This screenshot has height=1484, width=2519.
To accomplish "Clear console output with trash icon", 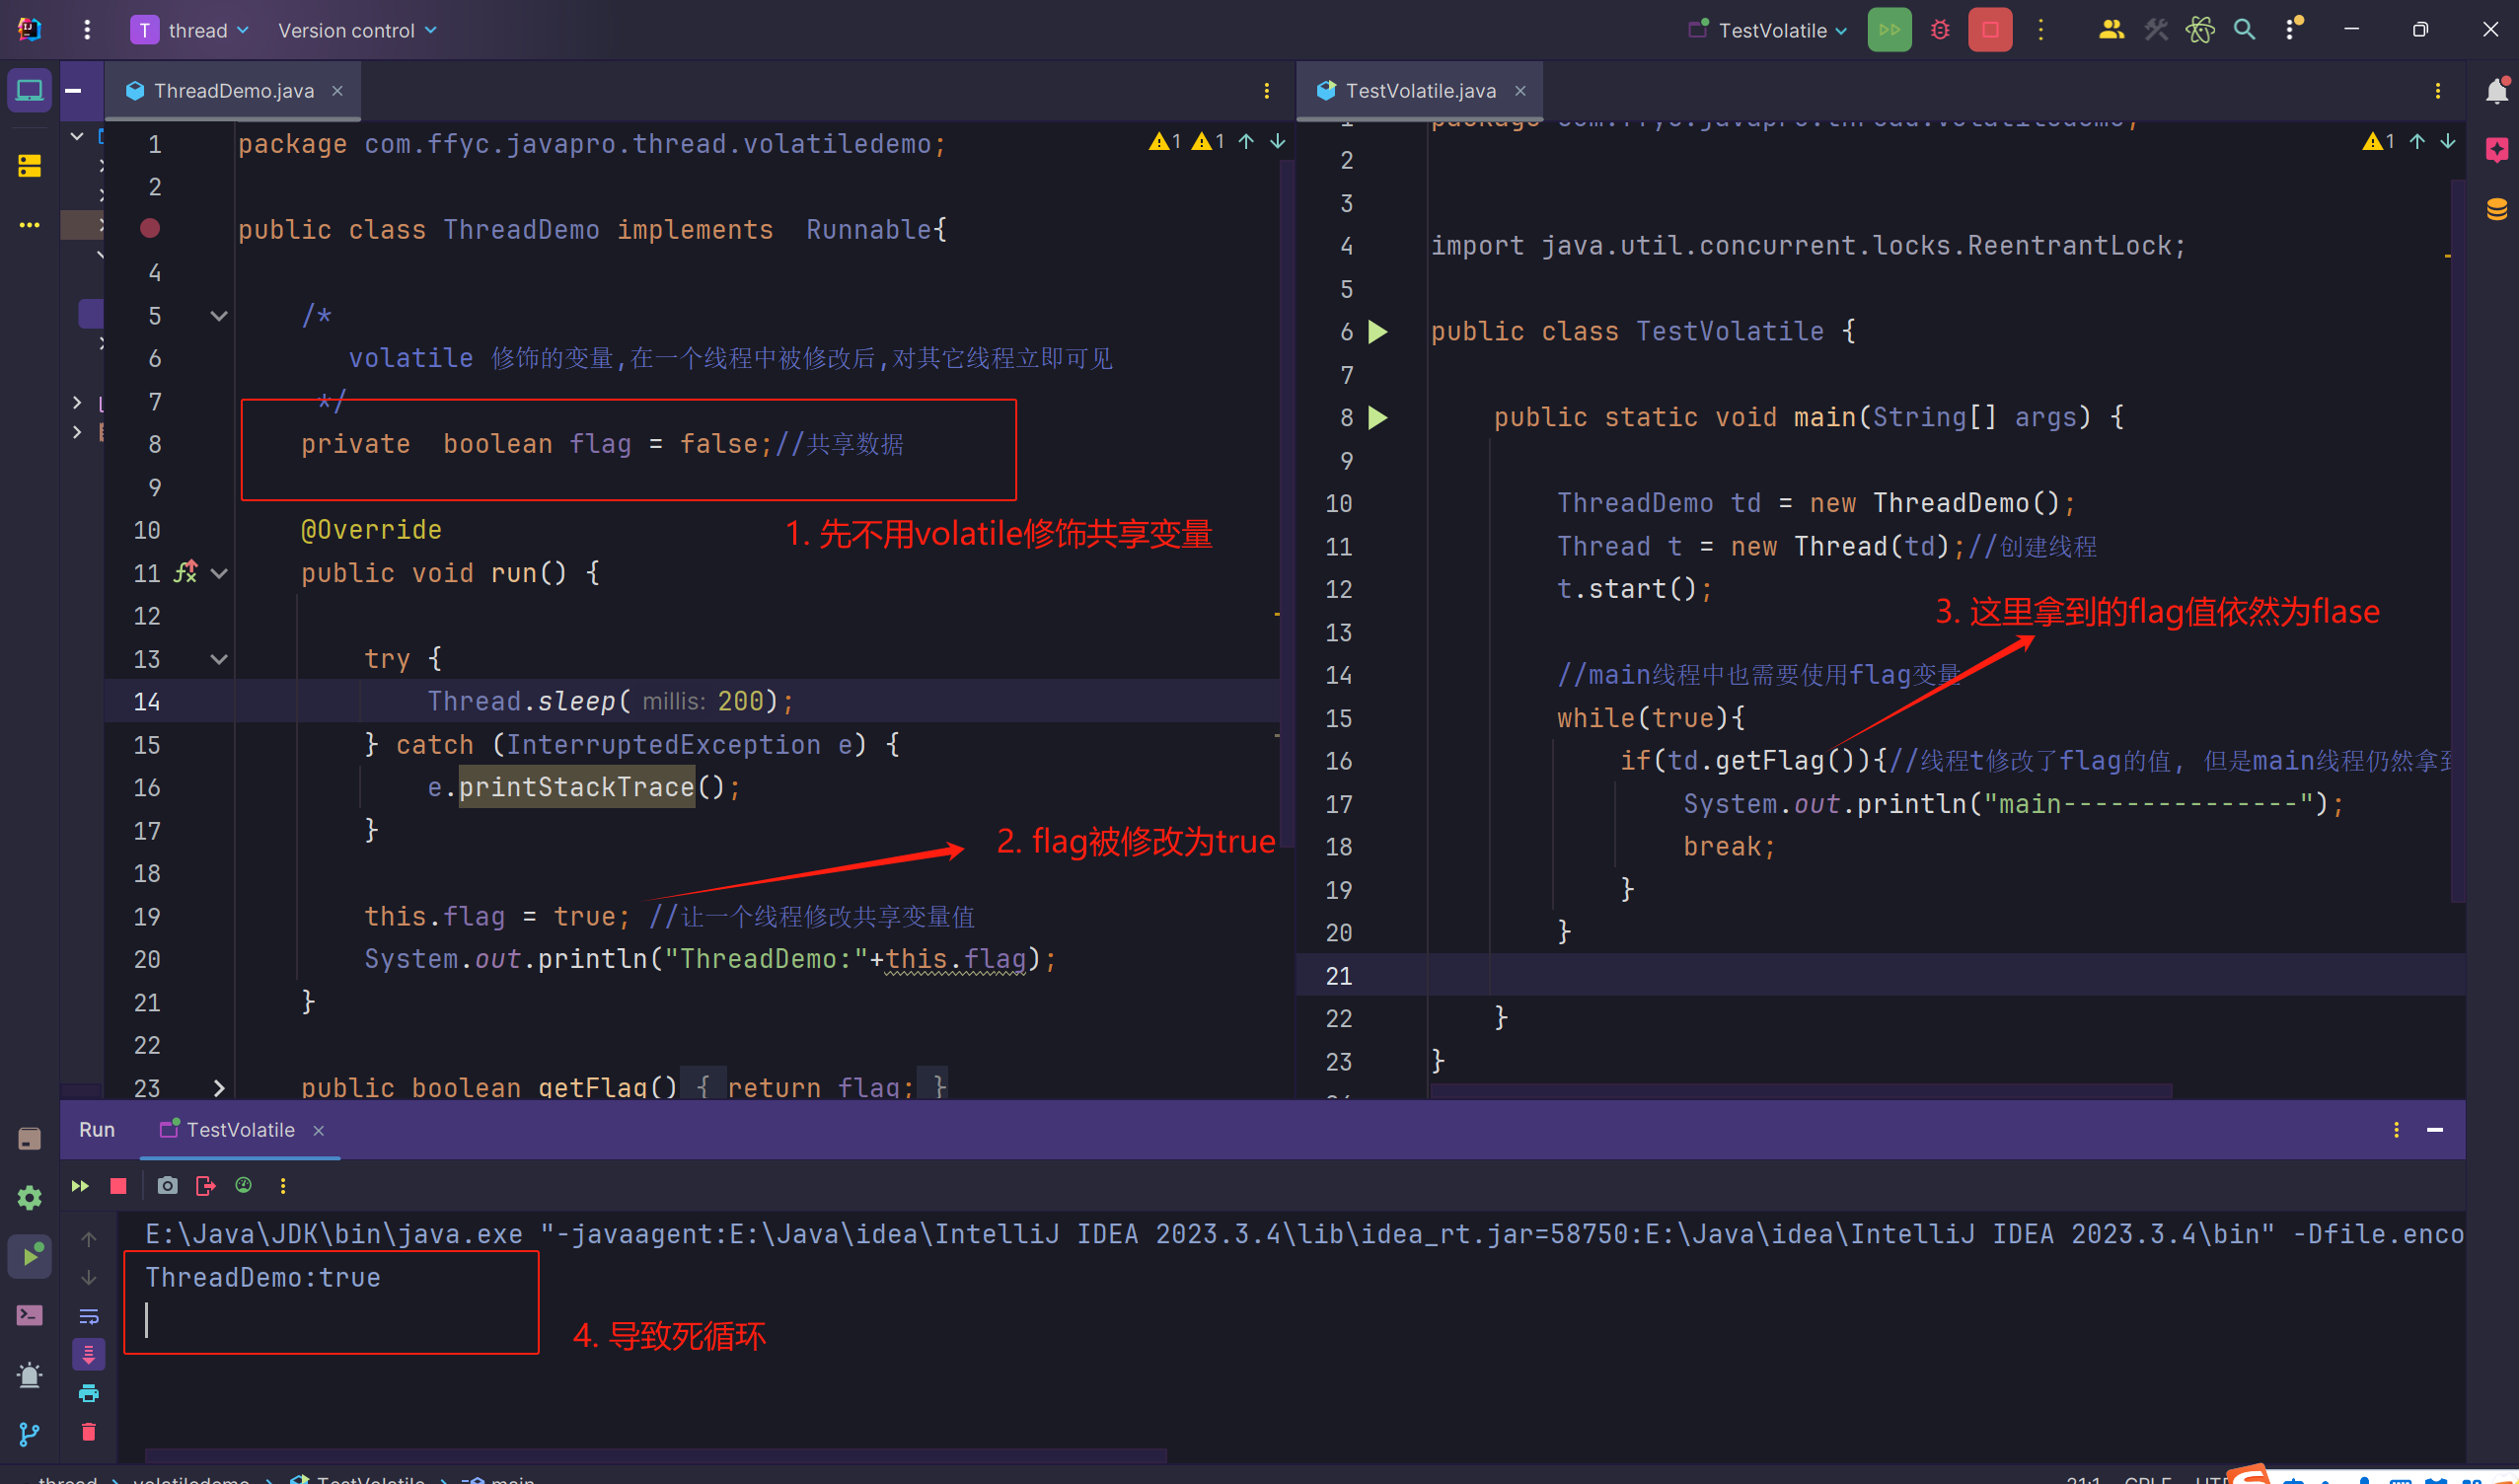I will coord(89,1432).
